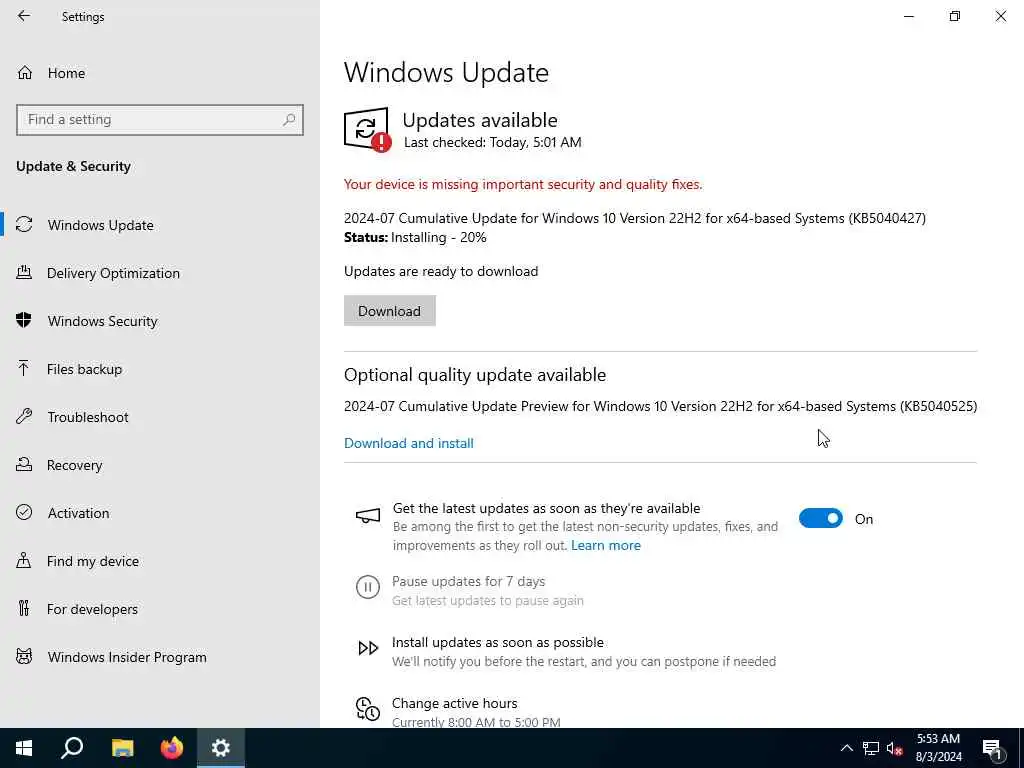Click the Troubleshoot wrench icon

24,417
